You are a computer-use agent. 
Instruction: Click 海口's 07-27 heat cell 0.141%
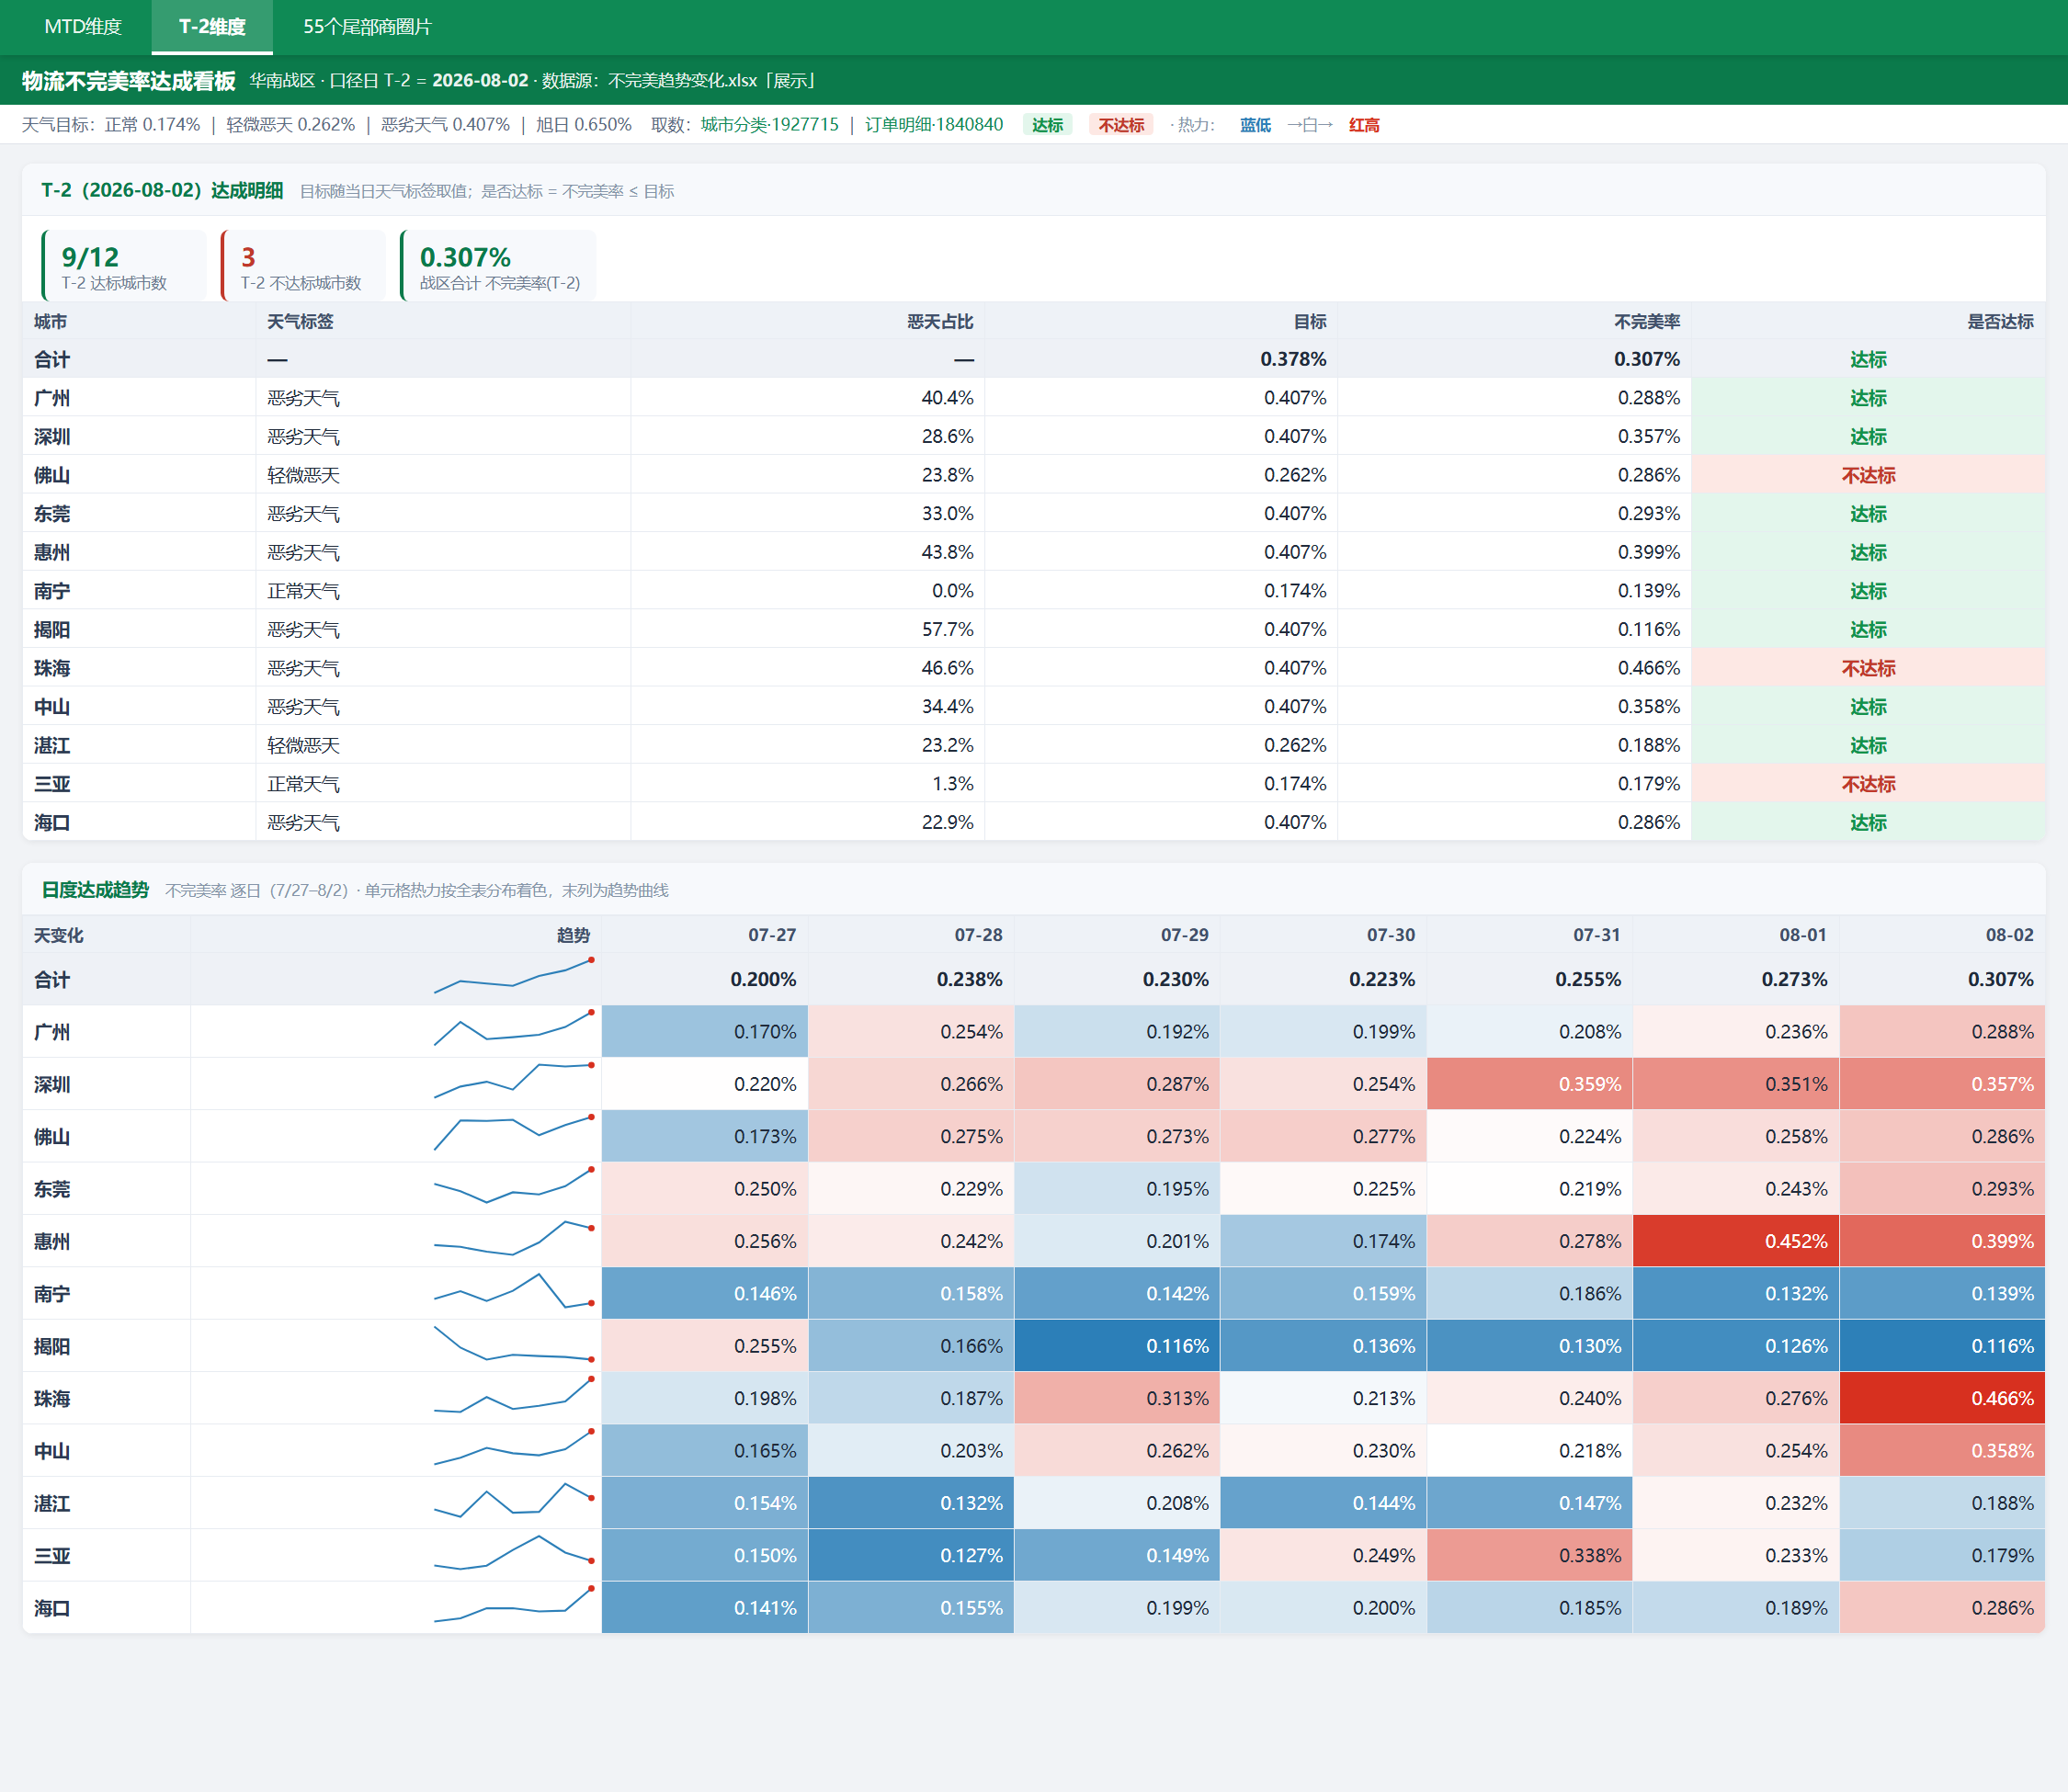[x=705, y=1607]
